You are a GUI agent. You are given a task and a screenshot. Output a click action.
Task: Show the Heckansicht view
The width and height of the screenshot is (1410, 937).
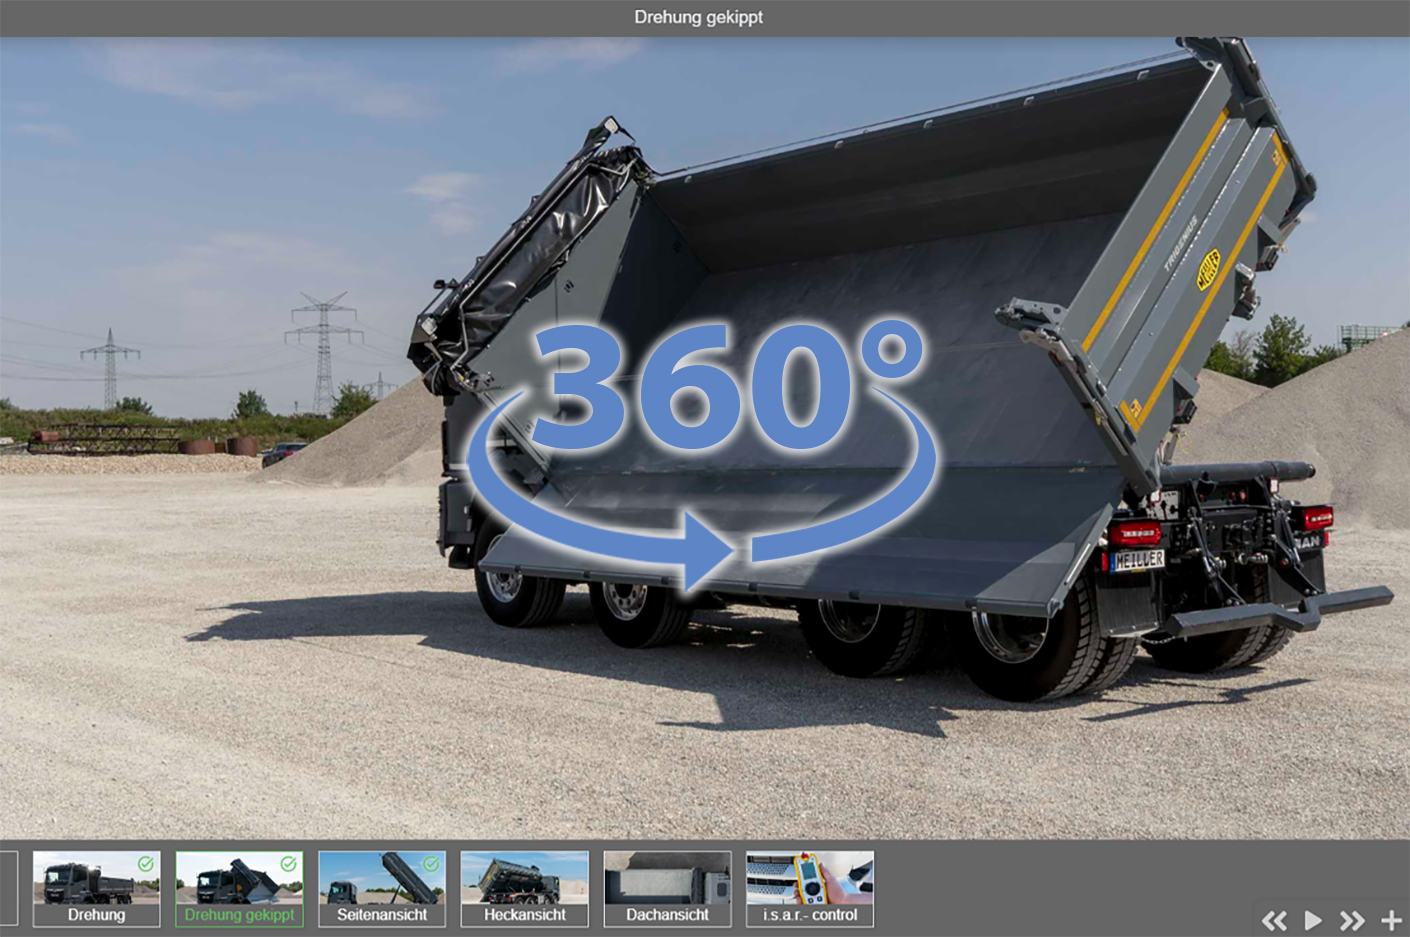[525, 889]
